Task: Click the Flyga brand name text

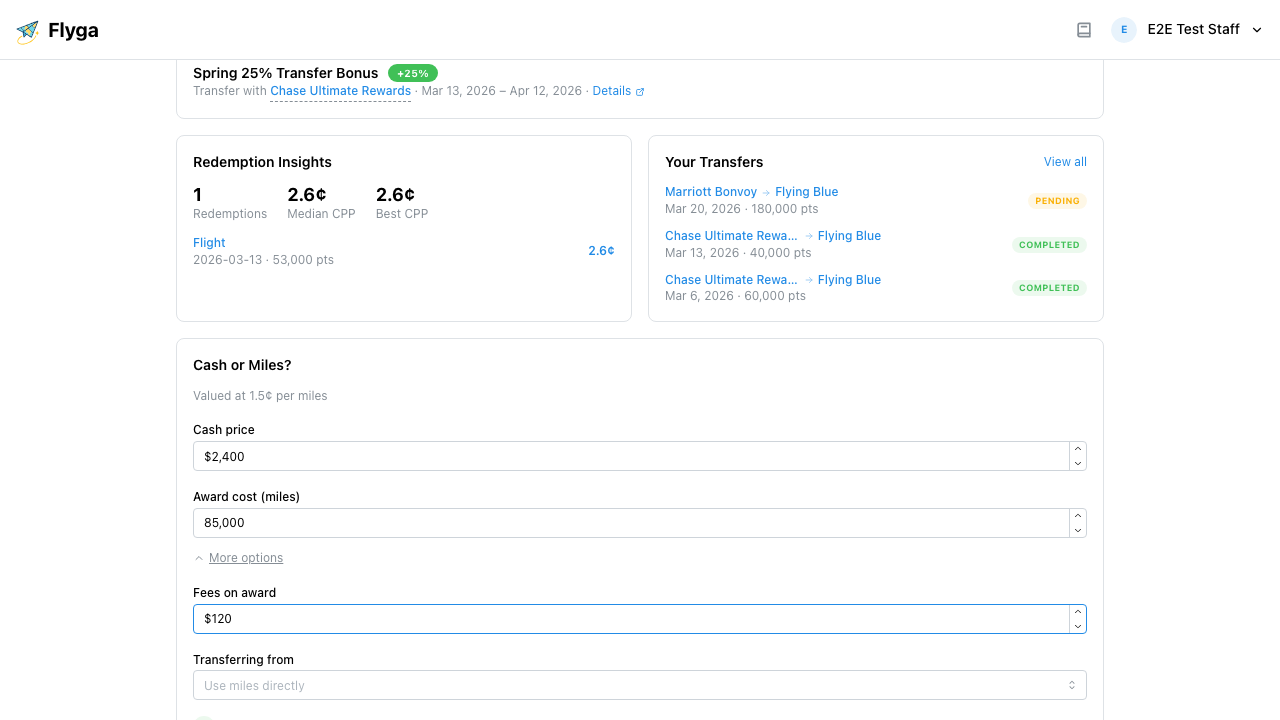Action: point(73,31)
